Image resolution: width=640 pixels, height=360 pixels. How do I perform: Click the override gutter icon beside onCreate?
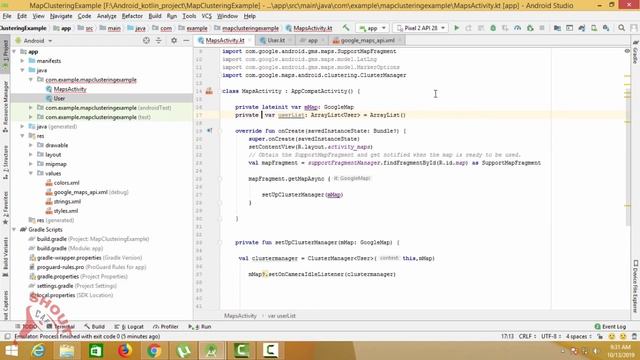tap(209, 131)
